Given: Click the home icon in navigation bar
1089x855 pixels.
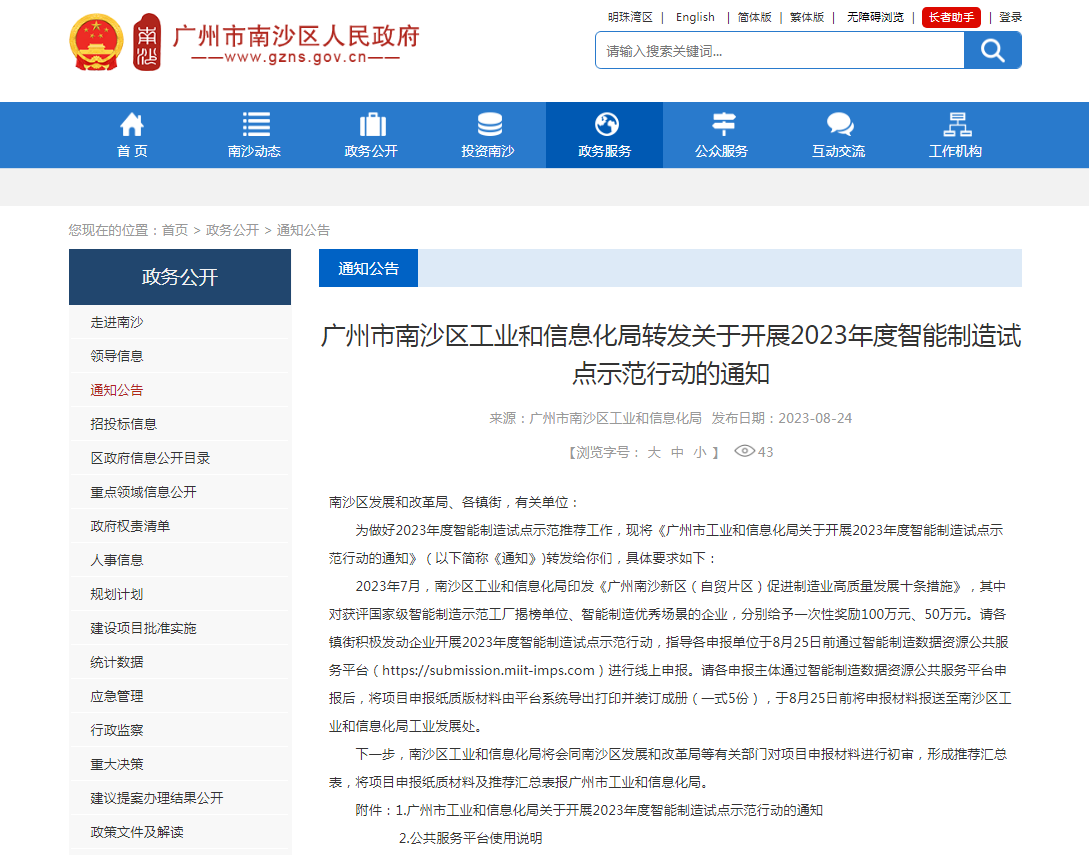Looking at the screenshot, I should [x=132, y=124].
